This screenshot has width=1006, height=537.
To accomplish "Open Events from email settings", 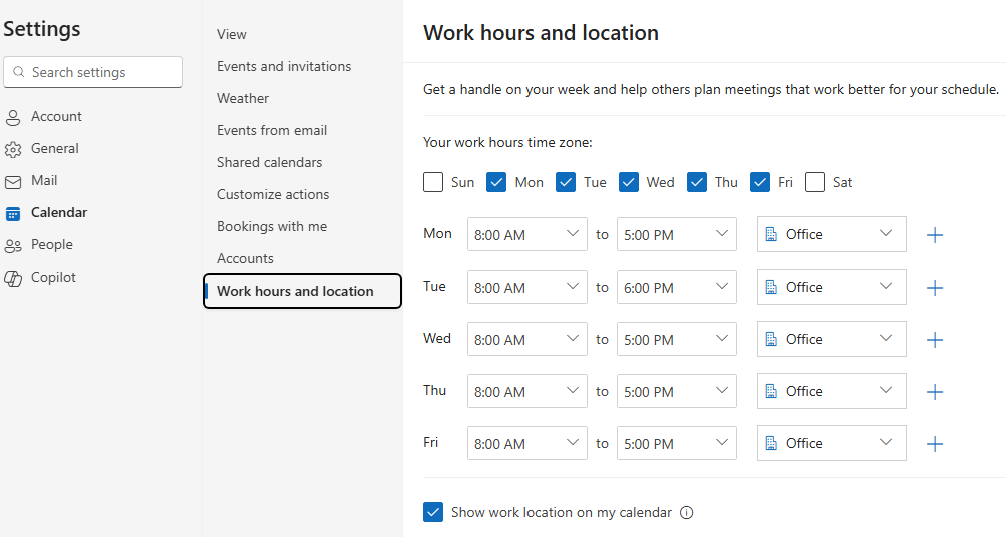I will pyautogui.click(x=272, y=130).
